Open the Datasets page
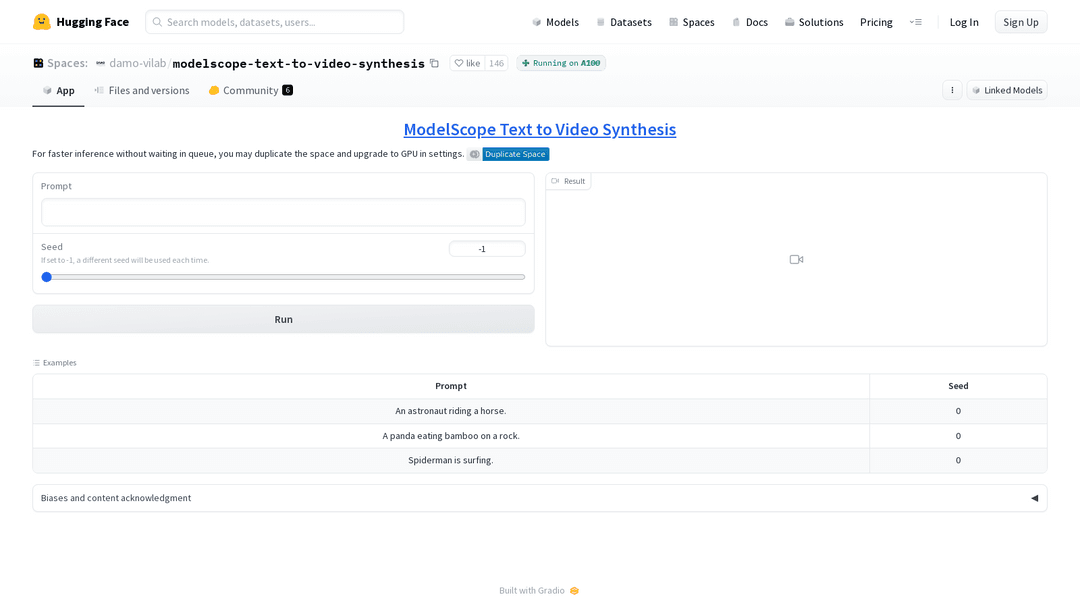This screenshot has height=608, width=1080. 624,22
